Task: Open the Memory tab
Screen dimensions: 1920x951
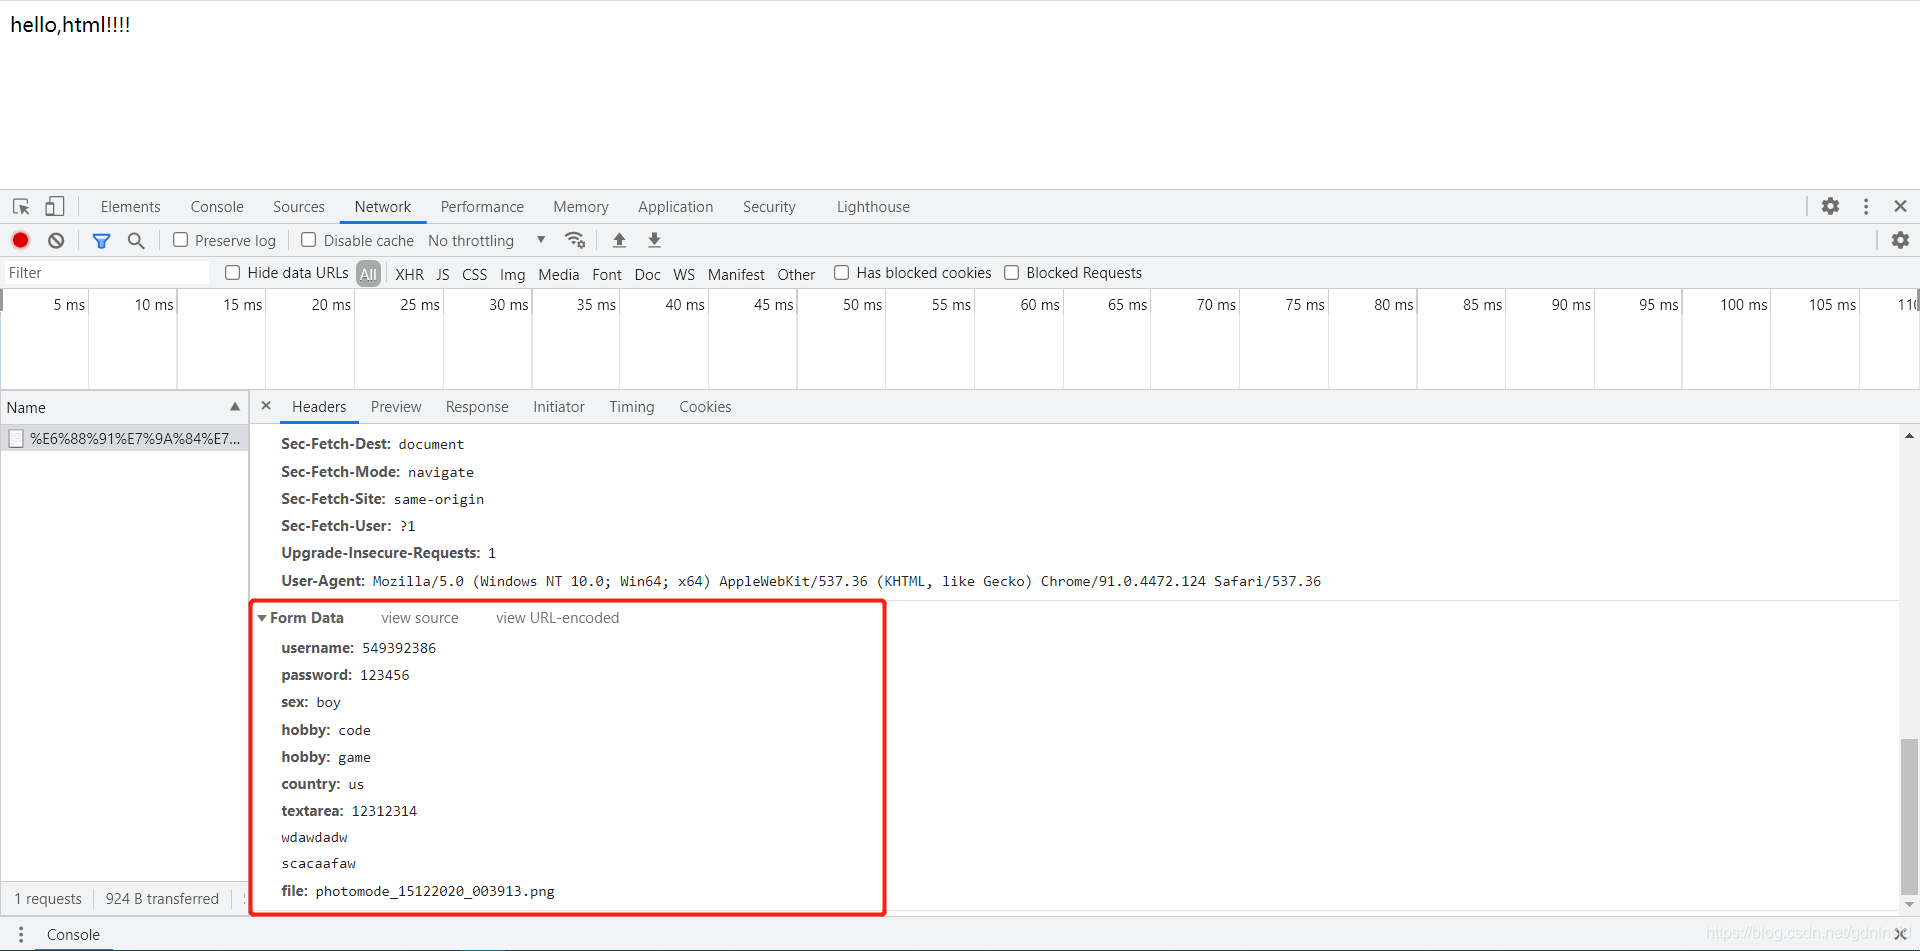Action: (x=581, y=207)
